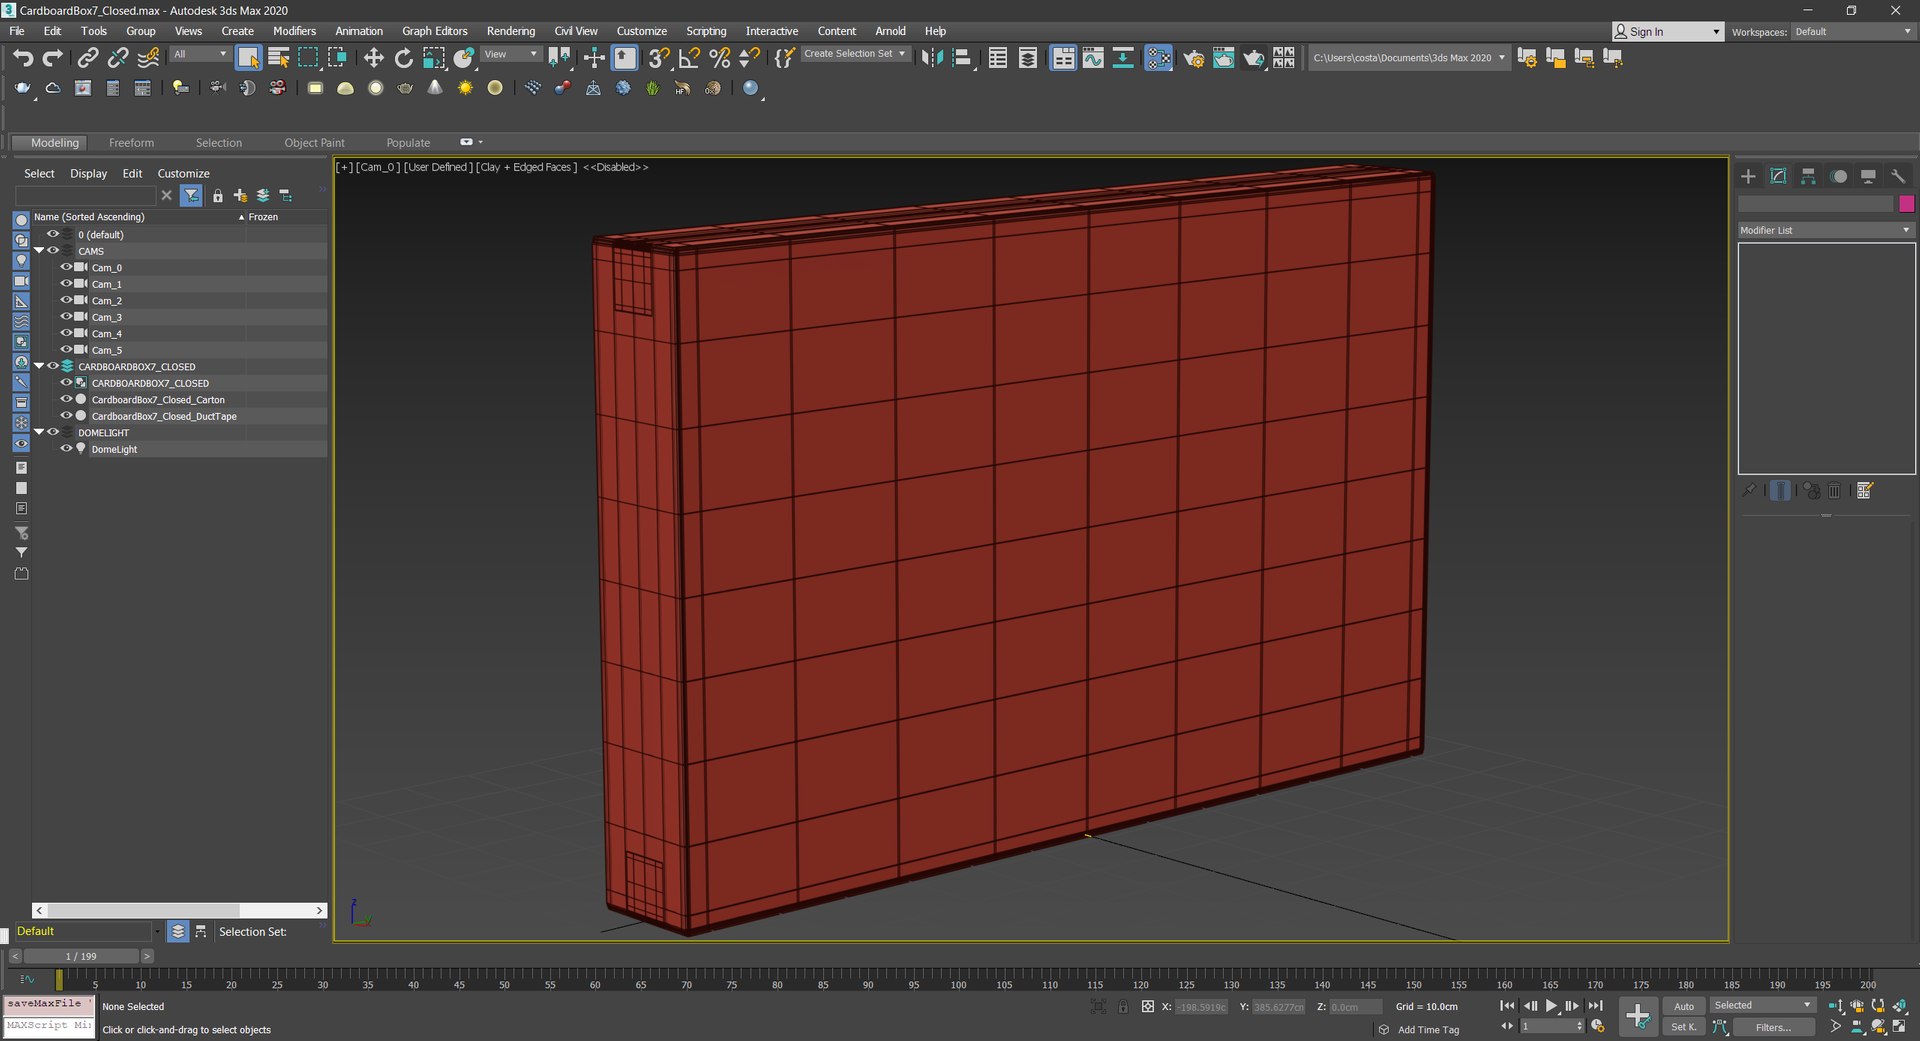Open the Material Editor icon
The width and height of the screenshot is (1920, 1041).
pyautogui.click(x=1159, y=58)
